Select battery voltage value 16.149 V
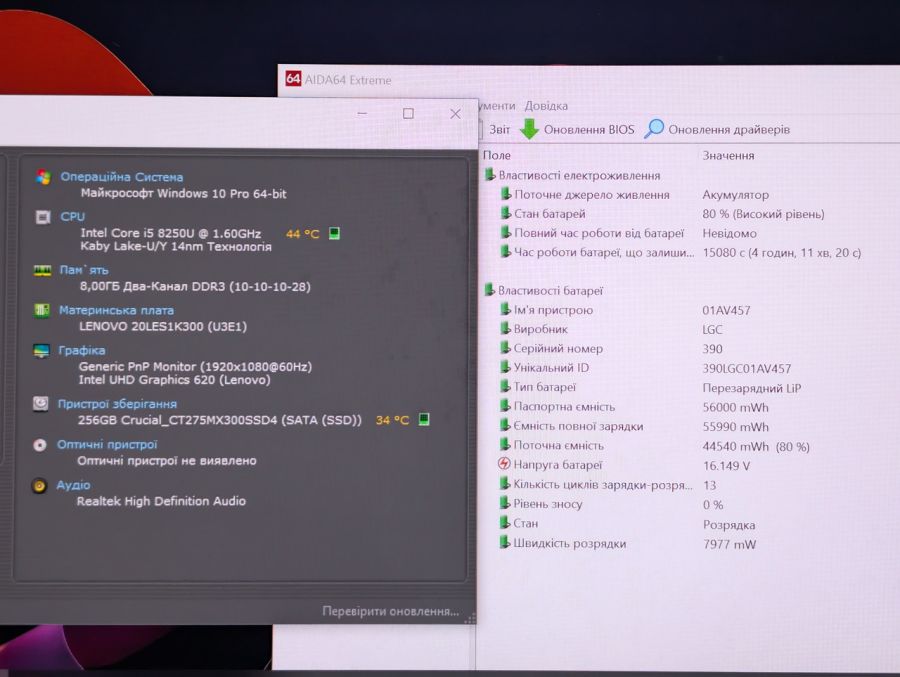Viewport: 900px width, 677px height. point(726,466)
